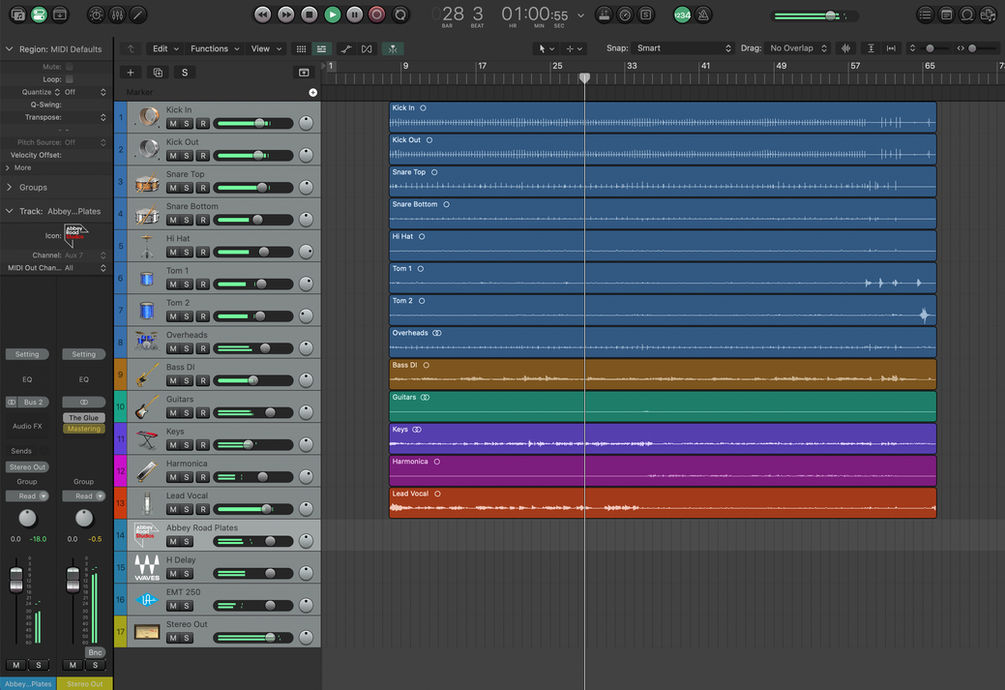Open the Mixer from control bar
This screenshot has height=690, width=1005.
tap(117, 15)
